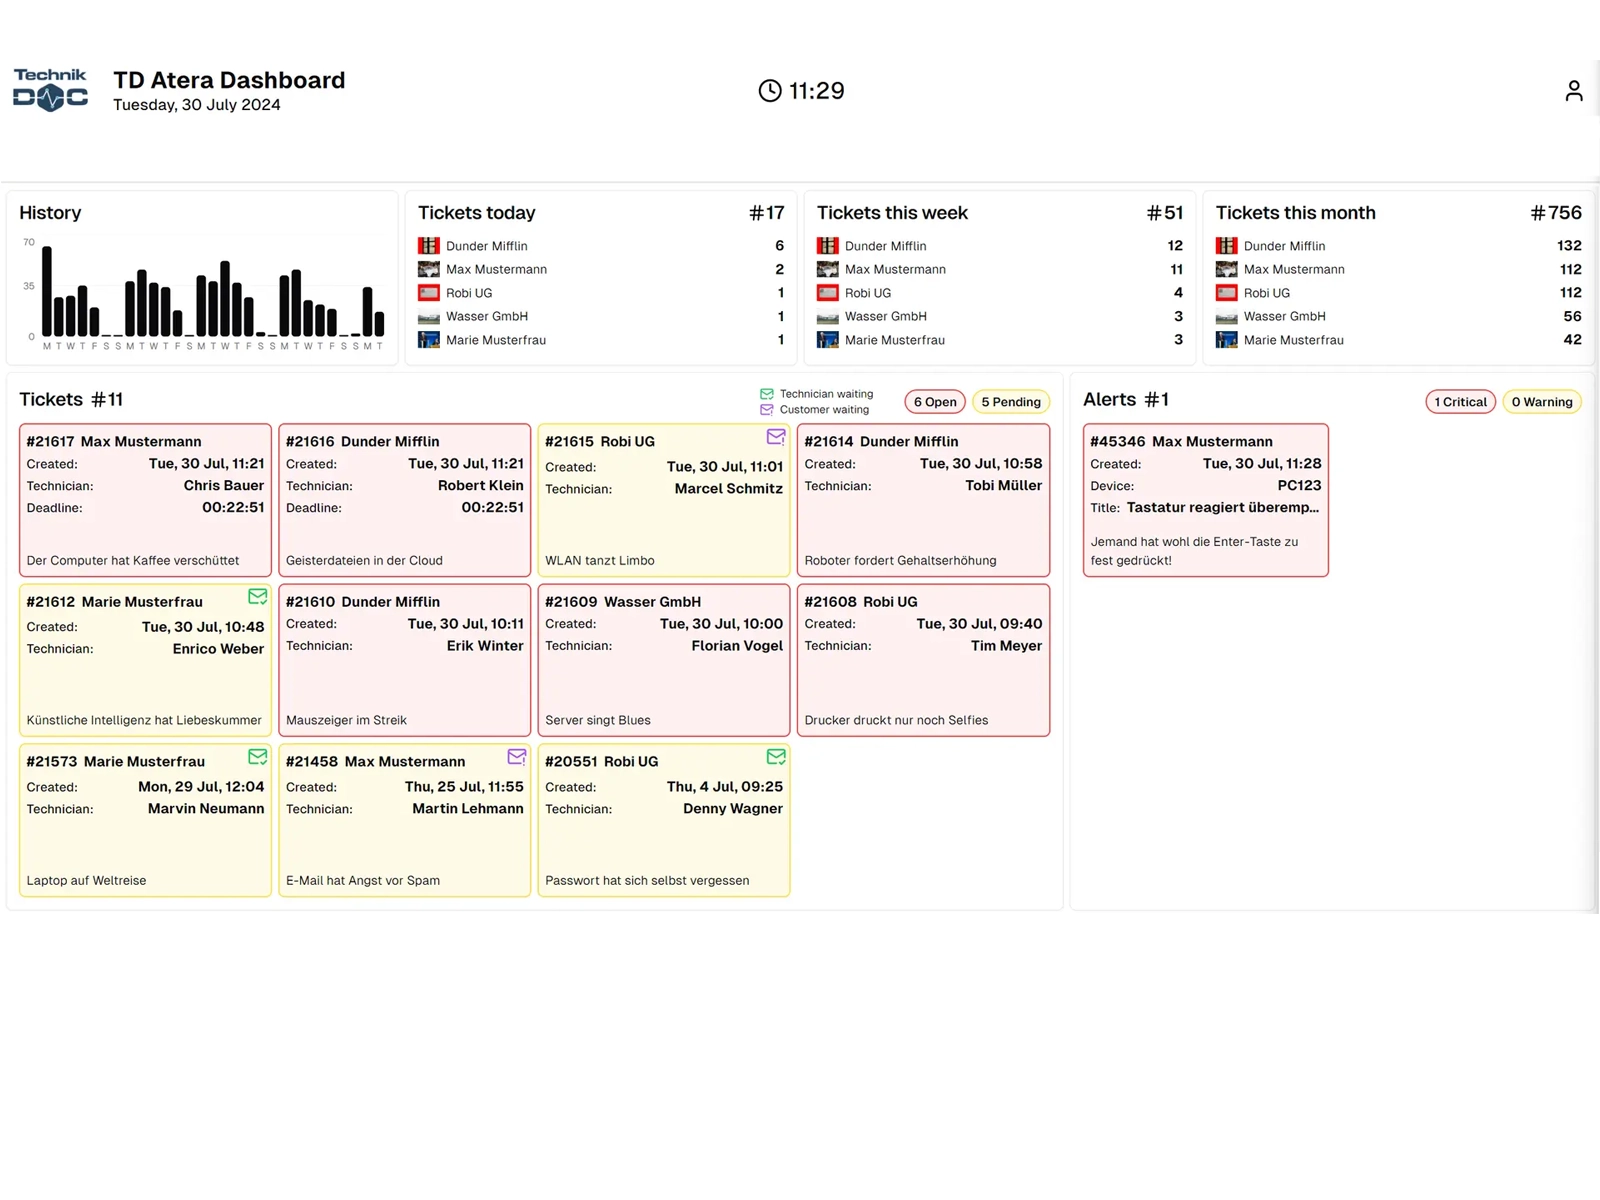Click device name PC123 in alert
The width and height of the screenshot is (1600, 1200).
[x=1299, y=486]
